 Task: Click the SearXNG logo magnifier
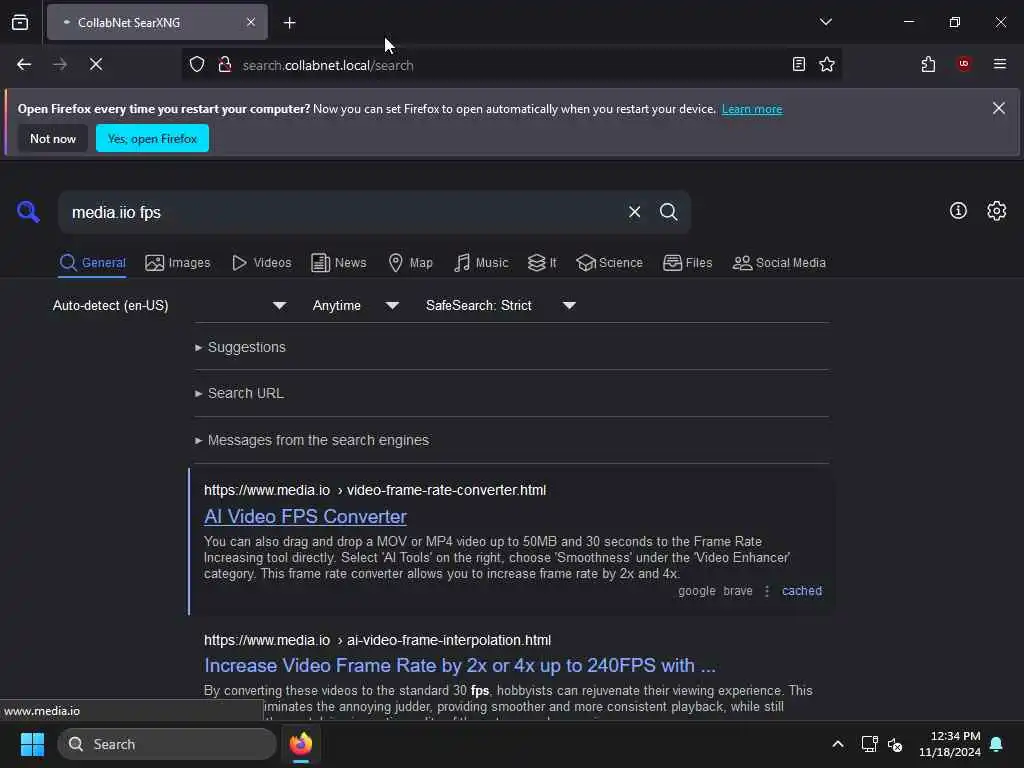[28, 212]
